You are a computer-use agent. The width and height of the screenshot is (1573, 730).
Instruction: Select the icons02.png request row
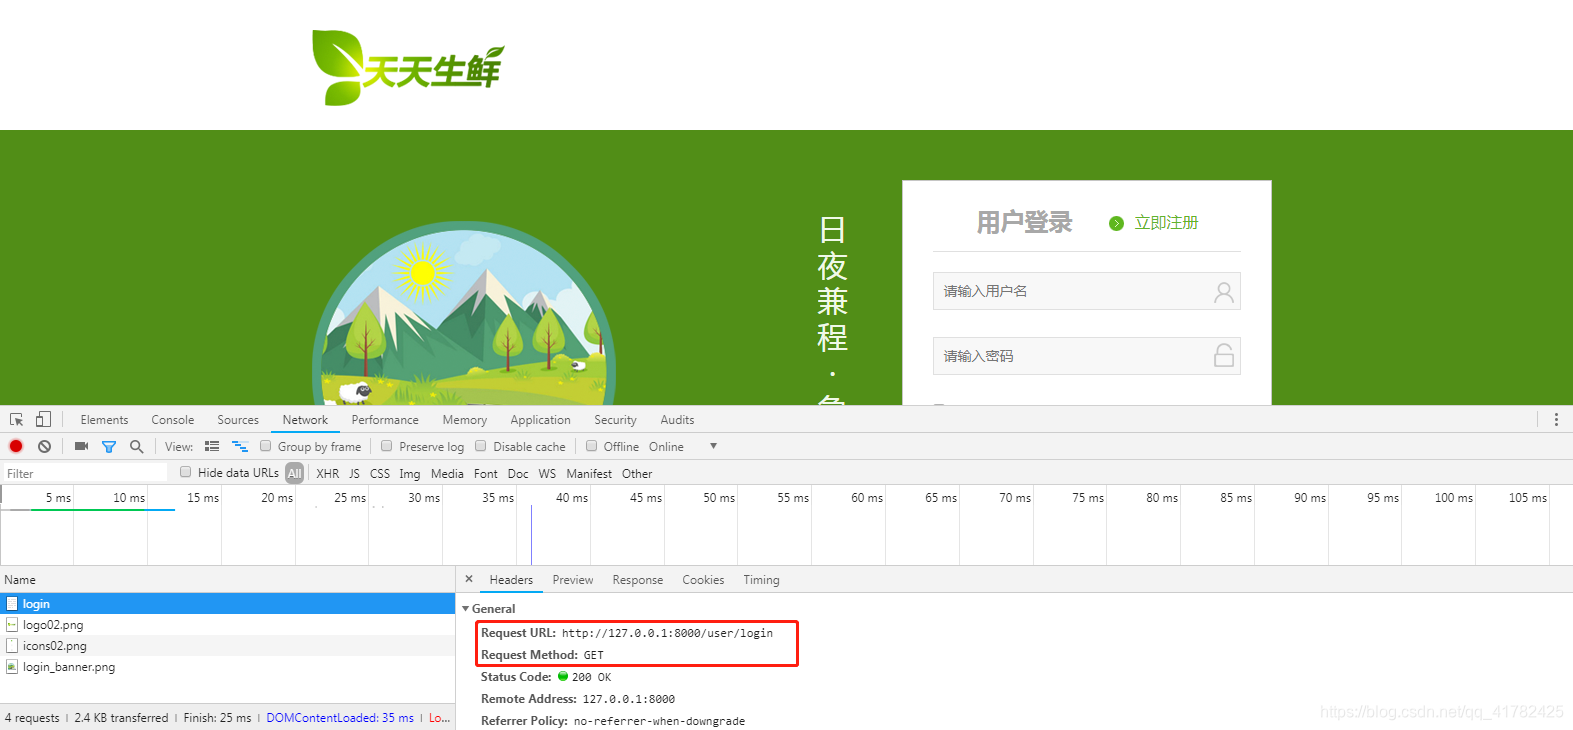point(227,645)
